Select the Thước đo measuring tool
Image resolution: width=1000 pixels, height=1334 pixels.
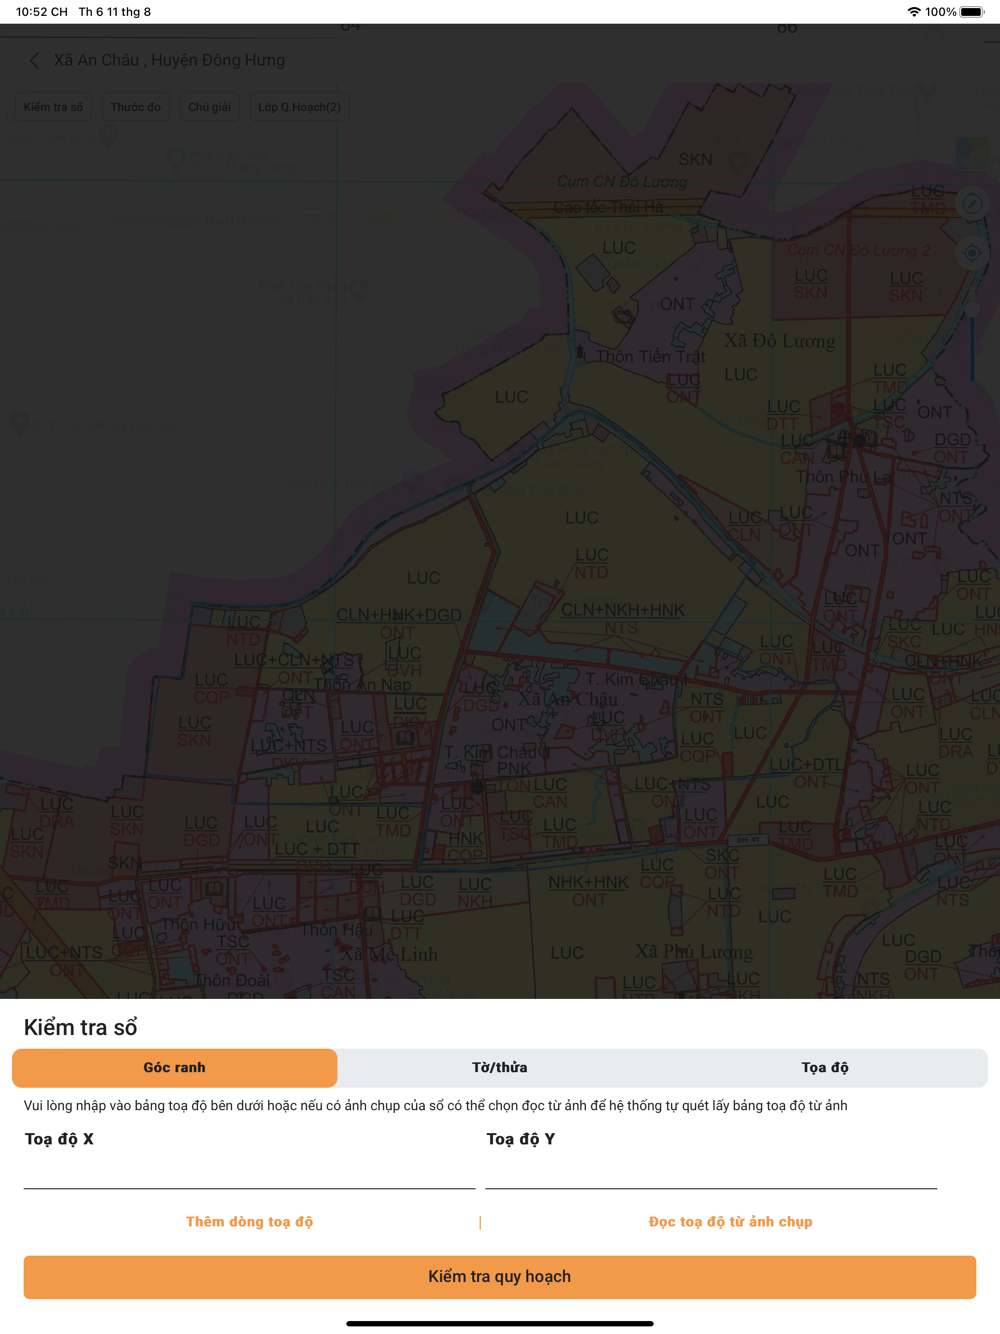136,107
